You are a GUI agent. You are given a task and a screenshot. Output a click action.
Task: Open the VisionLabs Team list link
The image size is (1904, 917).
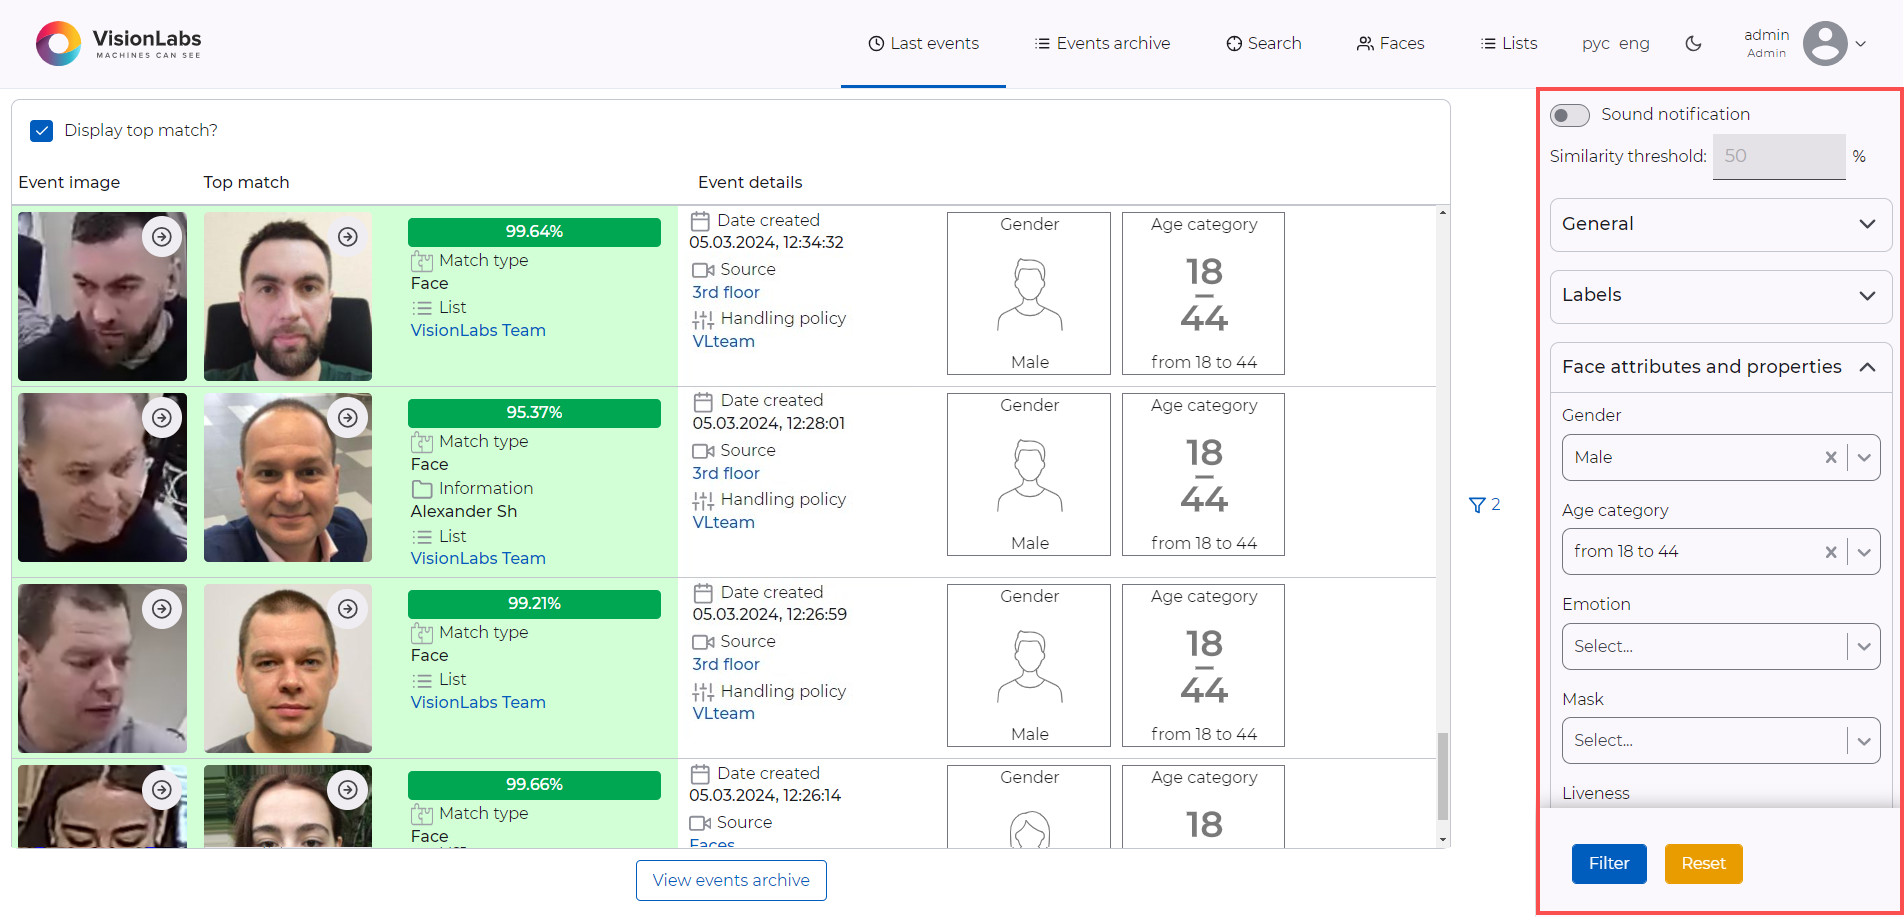478,329
